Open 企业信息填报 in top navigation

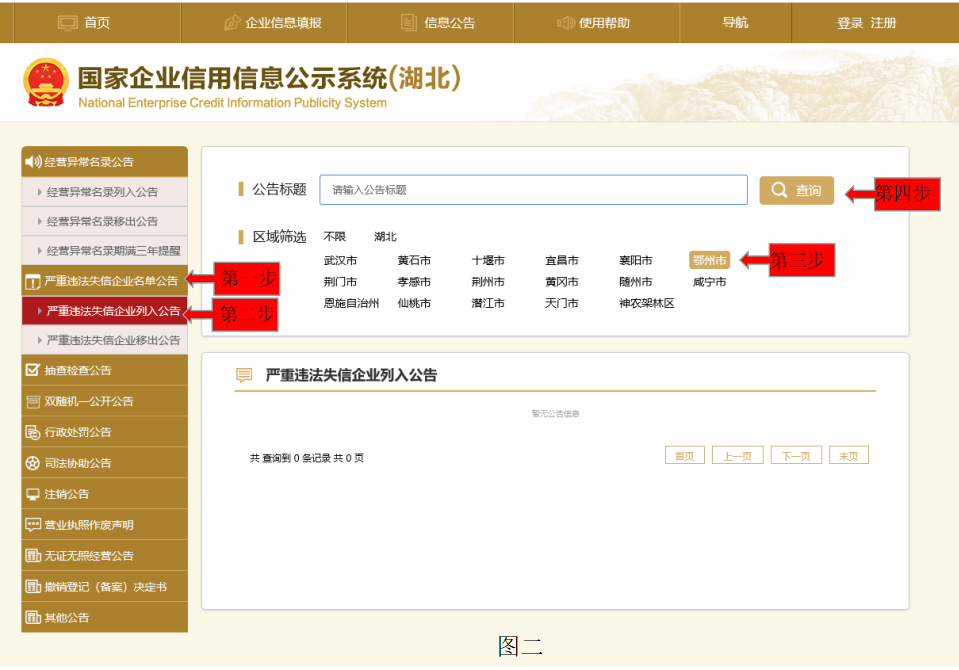click(272, 23)
